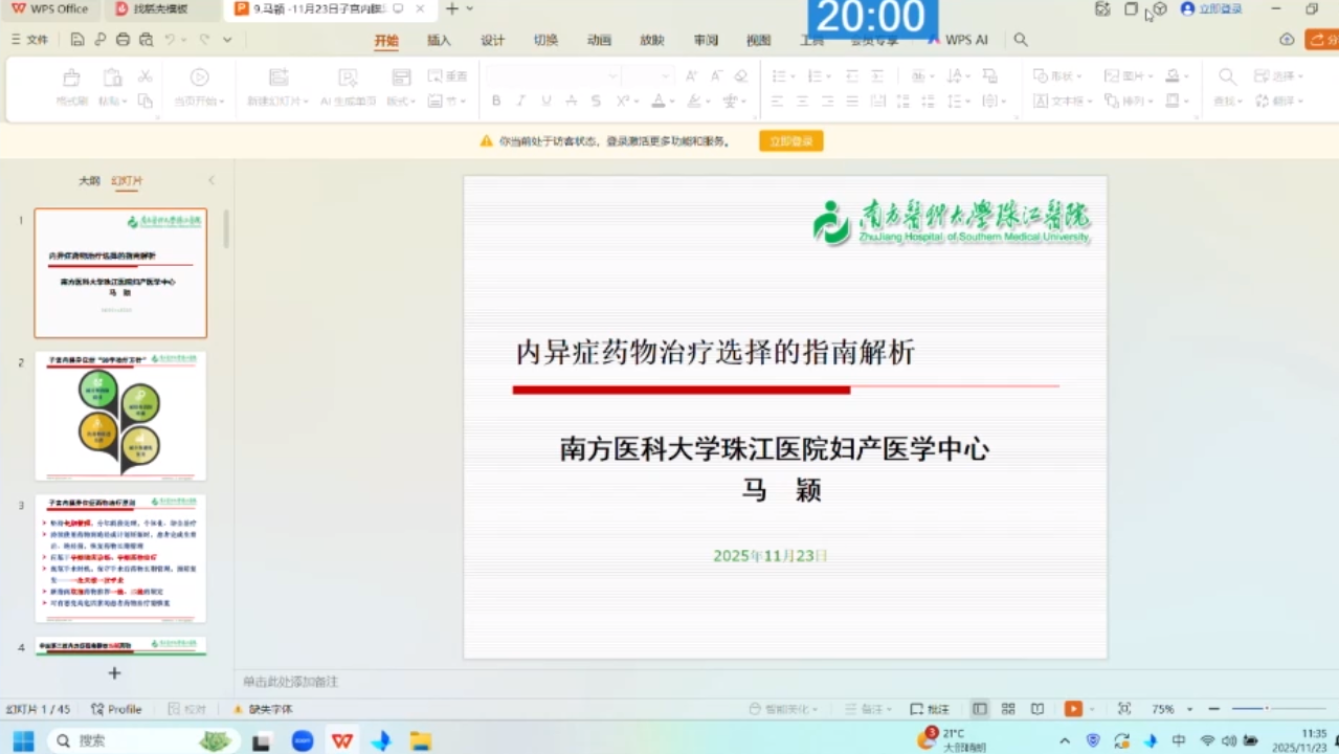The width and height of the screenshot is (1339, 754).
Task: Click the Print icon in quick access toolbar
Action: (123, 40)
